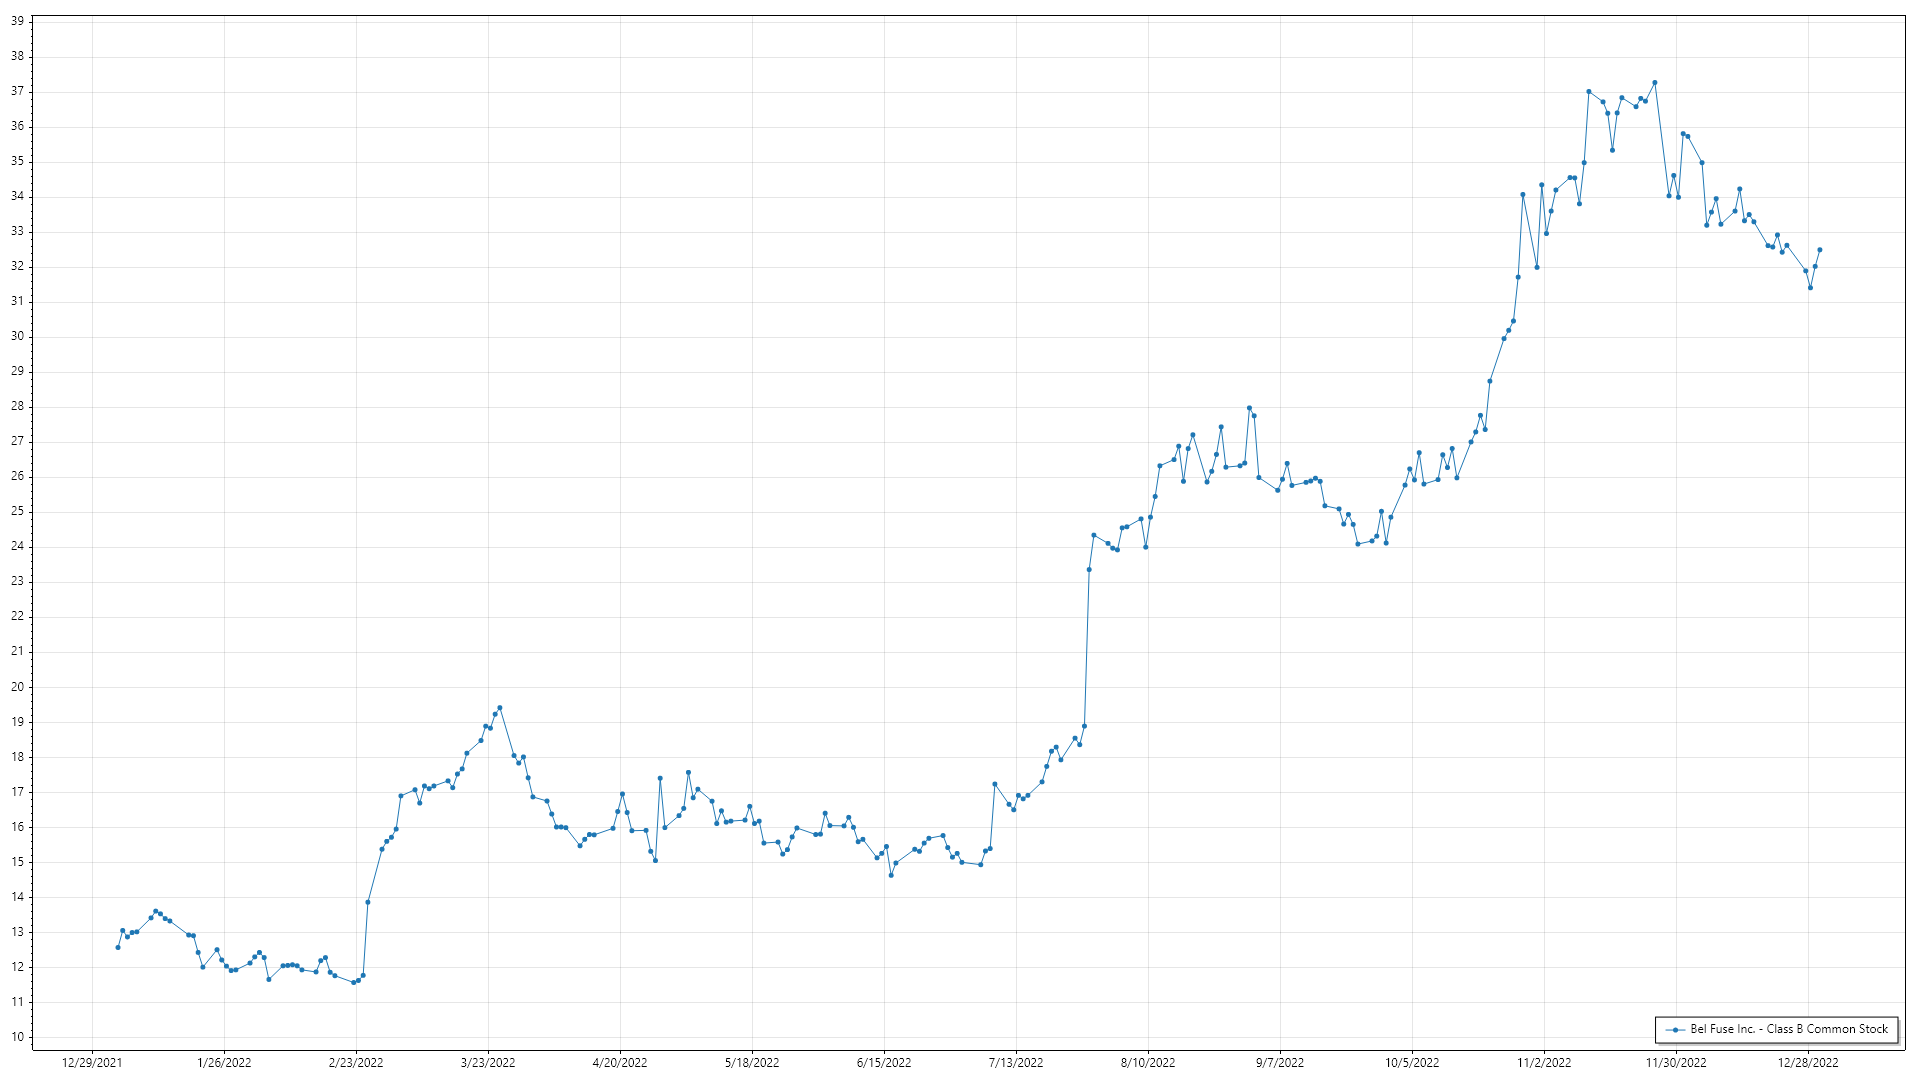Click the 8/10/2022 x-axis label

1148,1063
